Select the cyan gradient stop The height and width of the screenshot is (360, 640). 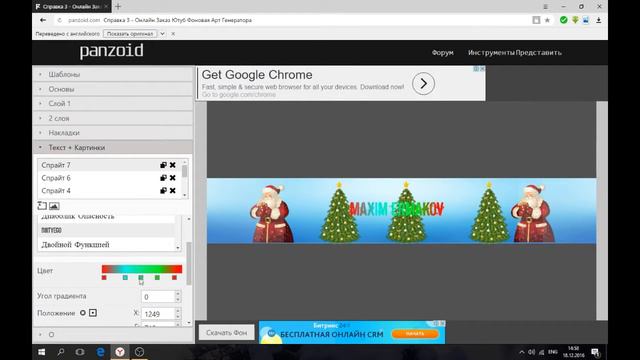point(125,278)
